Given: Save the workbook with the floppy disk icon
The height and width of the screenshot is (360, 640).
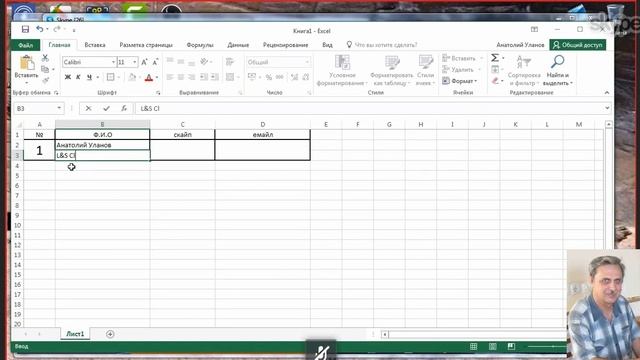Looking at the screenshot, I should pos(25,29).
